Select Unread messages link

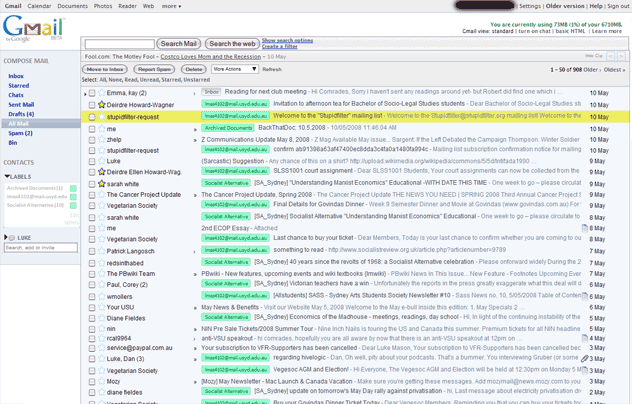[x=149, y=80]
